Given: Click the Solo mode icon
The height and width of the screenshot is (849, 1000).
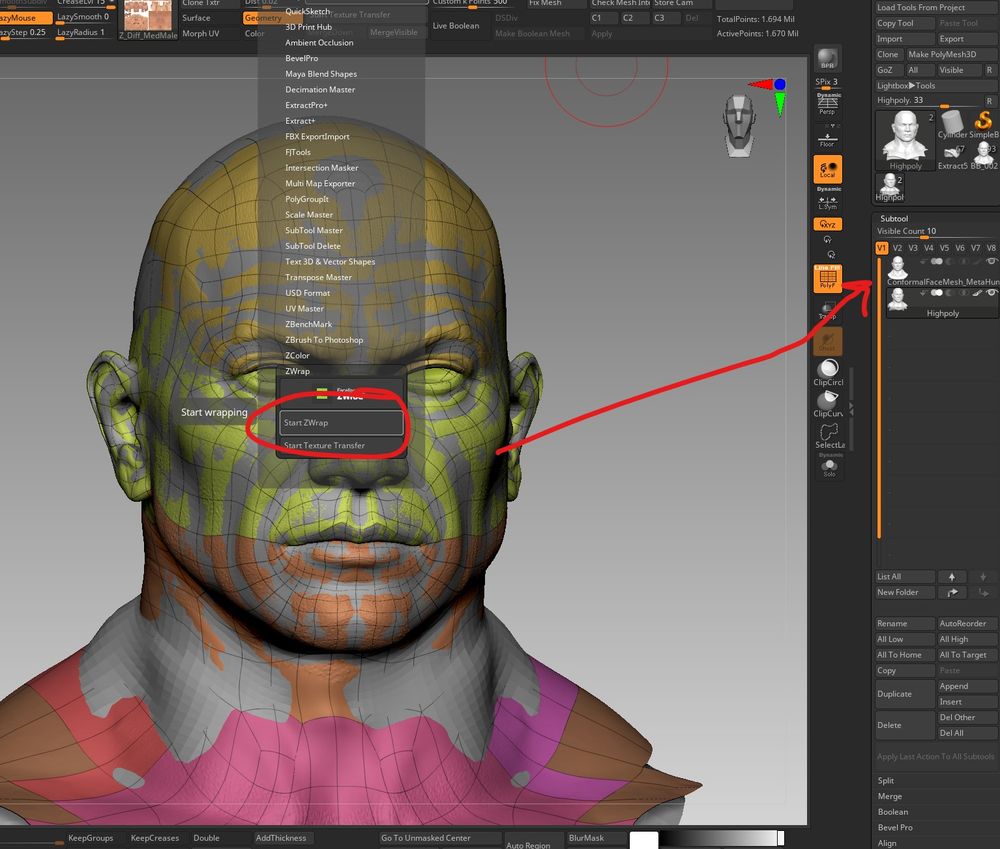Looking at the screenshot, I should pyautogui.click(x=829, y=468).
